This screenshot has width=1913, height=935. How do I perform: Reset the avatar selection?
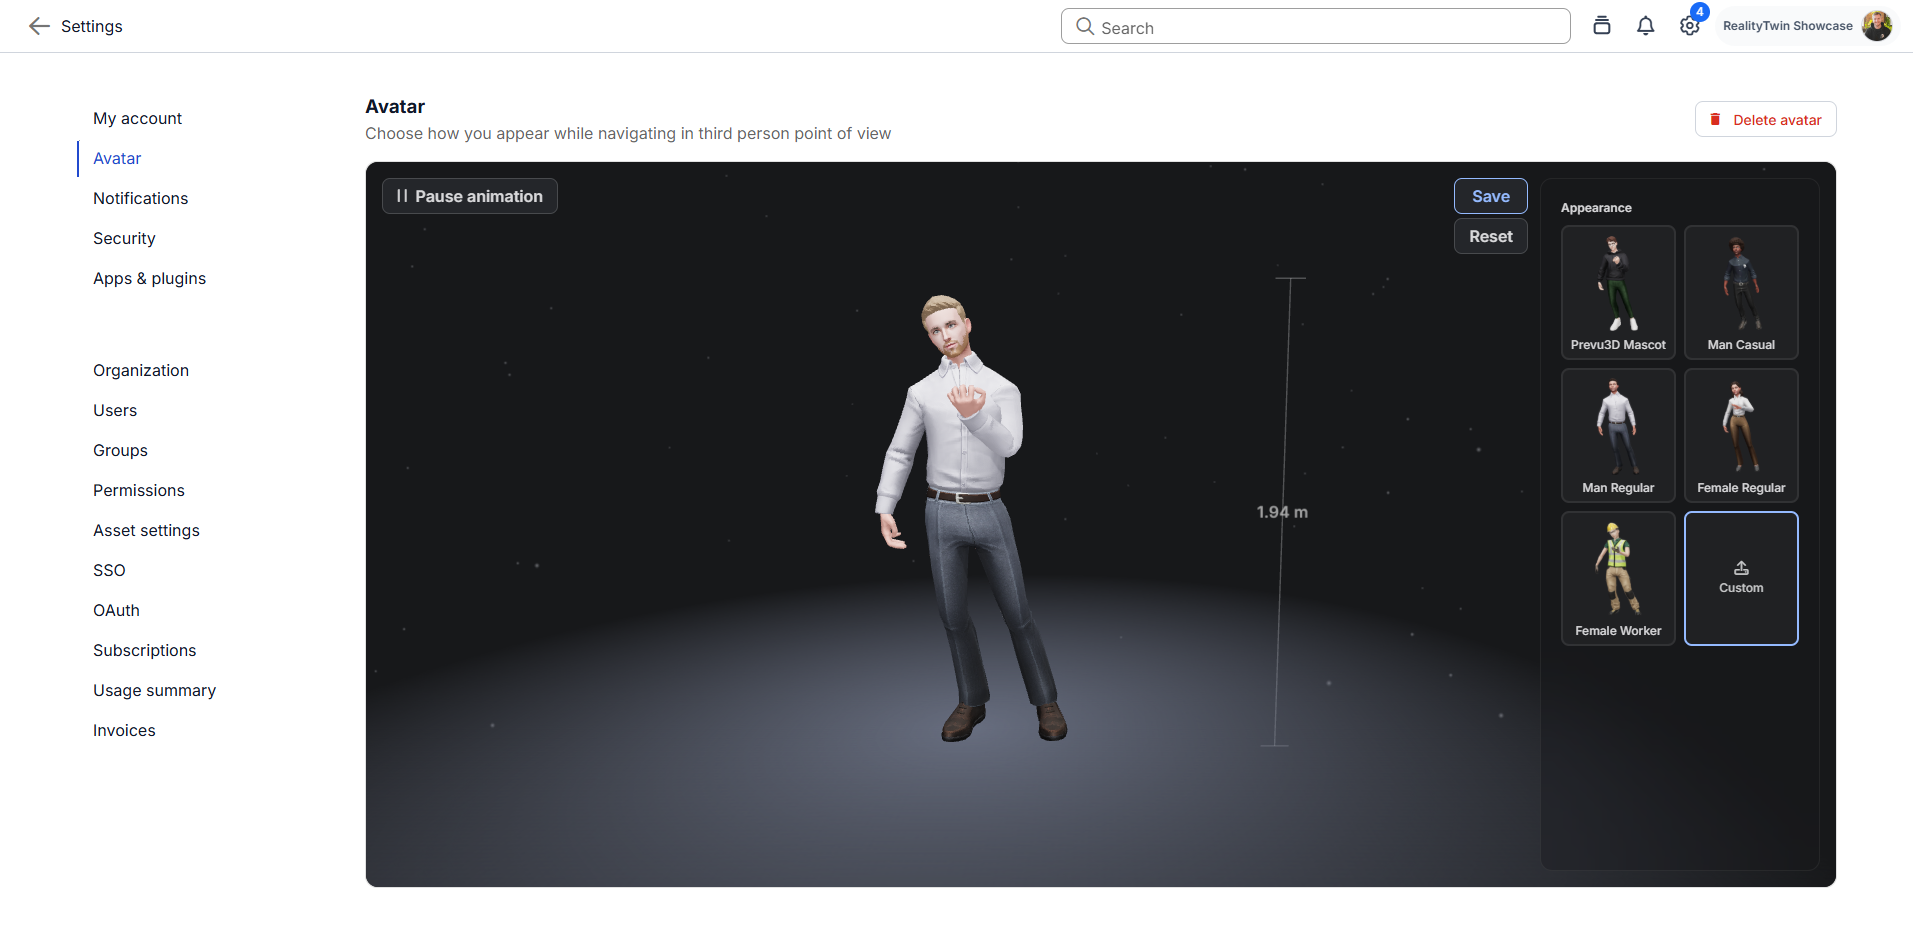click(x=1490, y=237)
